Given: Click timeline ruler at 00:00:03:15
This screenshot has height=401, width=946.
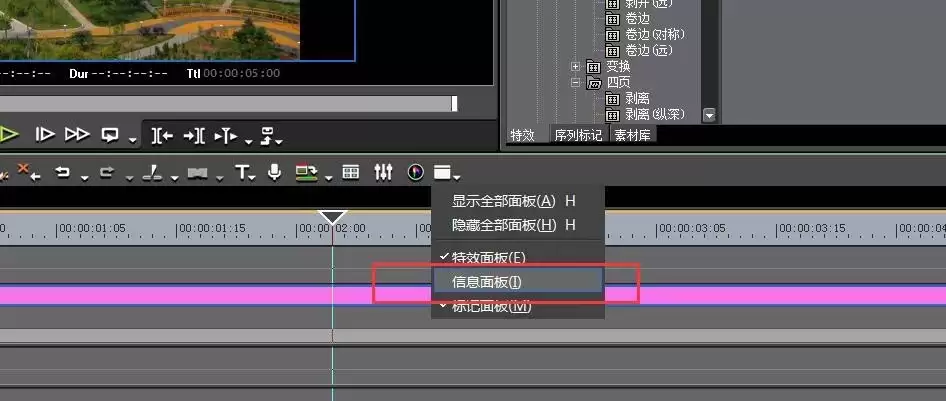Looking at the screenshot, I should [812, 229].
